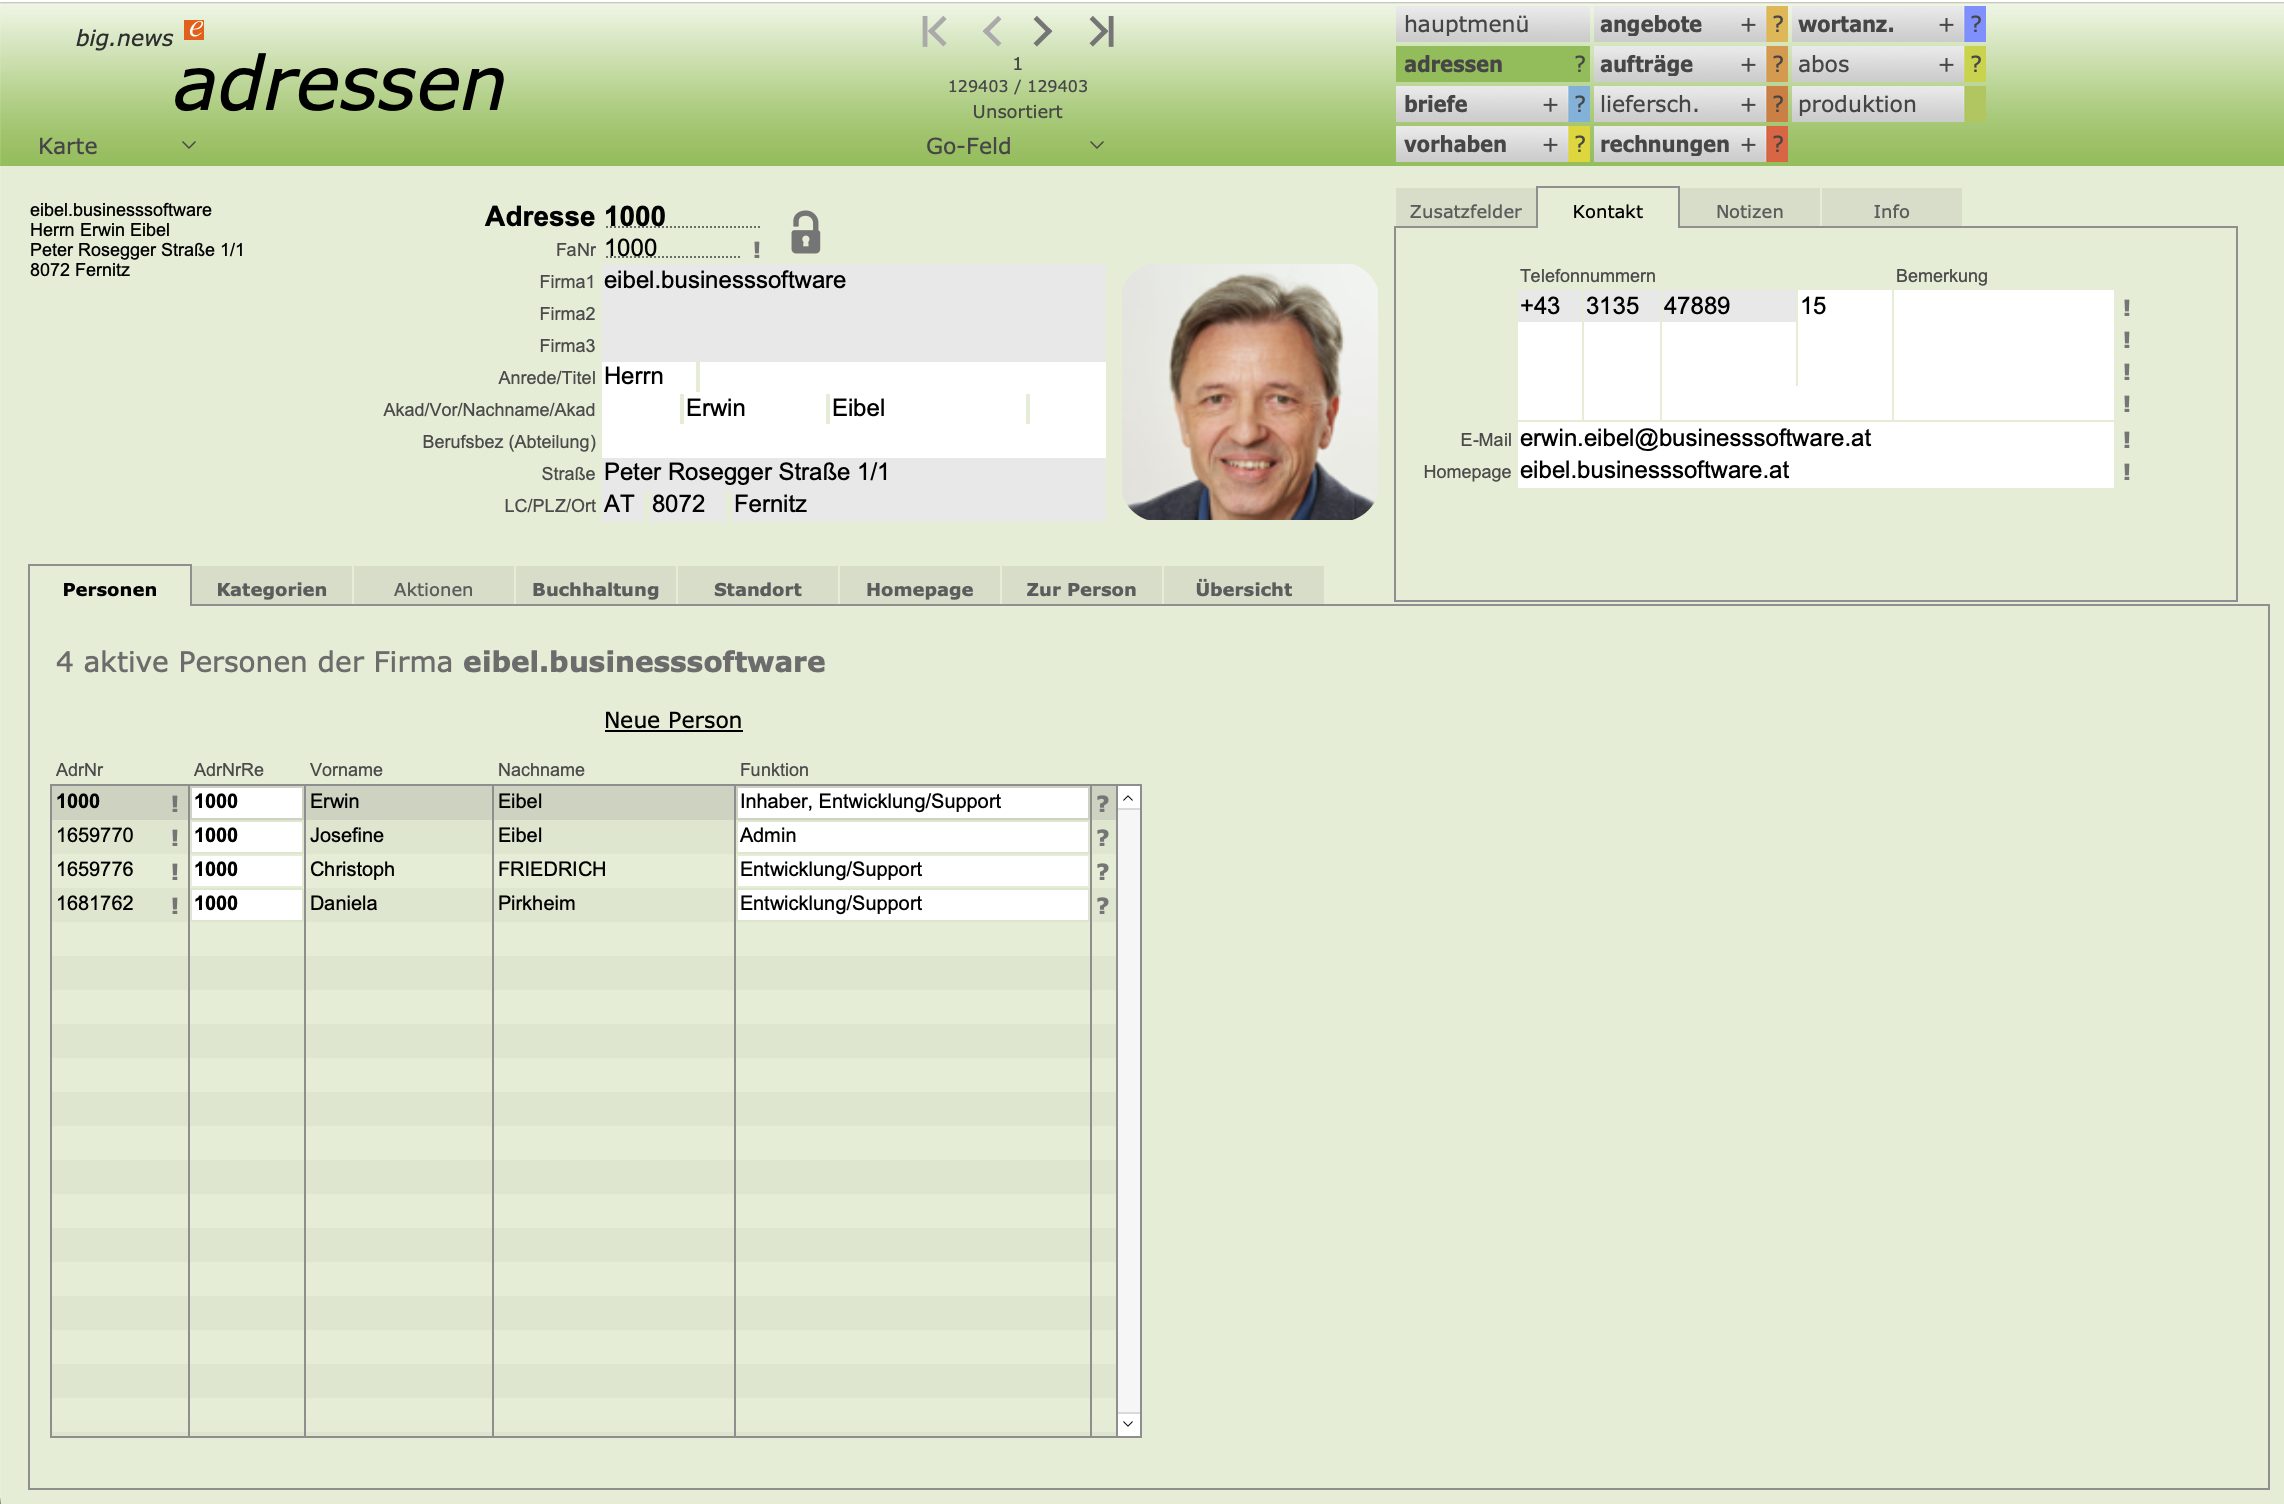Open the Aktionen tab

[433, 589]
